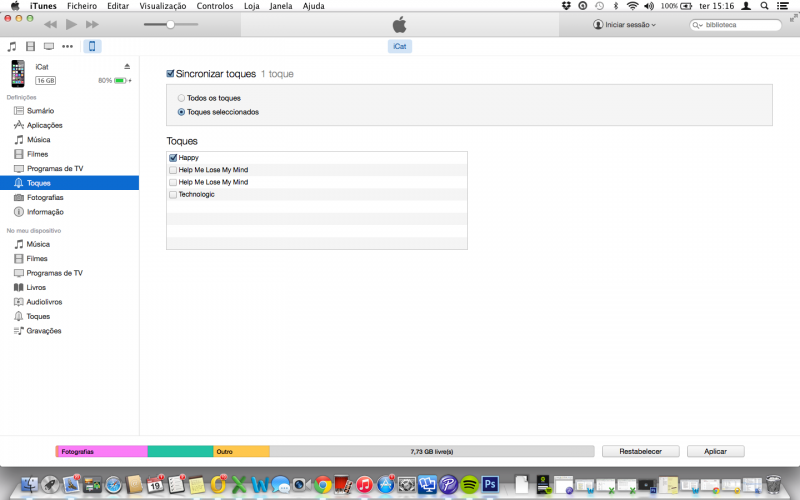Uncheck the Happy ringtone checkbox

coord(173,158)
